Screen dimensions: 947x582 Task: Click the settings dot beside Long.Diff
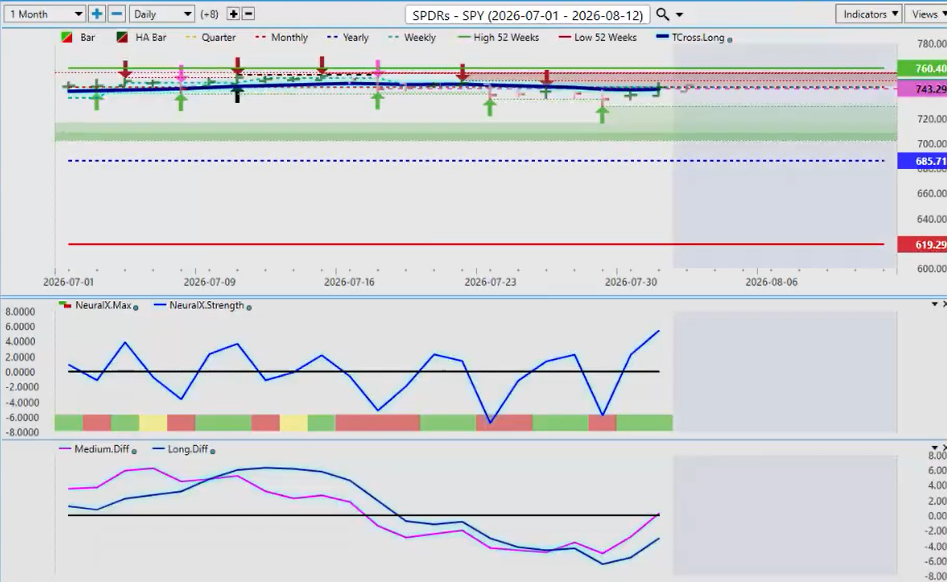pyautogui.click(x=213, y=450)
